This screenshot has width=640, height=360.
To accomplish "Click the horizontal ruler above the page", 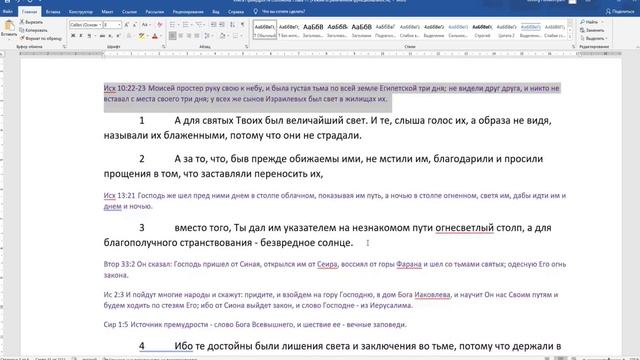I will 320,53.
